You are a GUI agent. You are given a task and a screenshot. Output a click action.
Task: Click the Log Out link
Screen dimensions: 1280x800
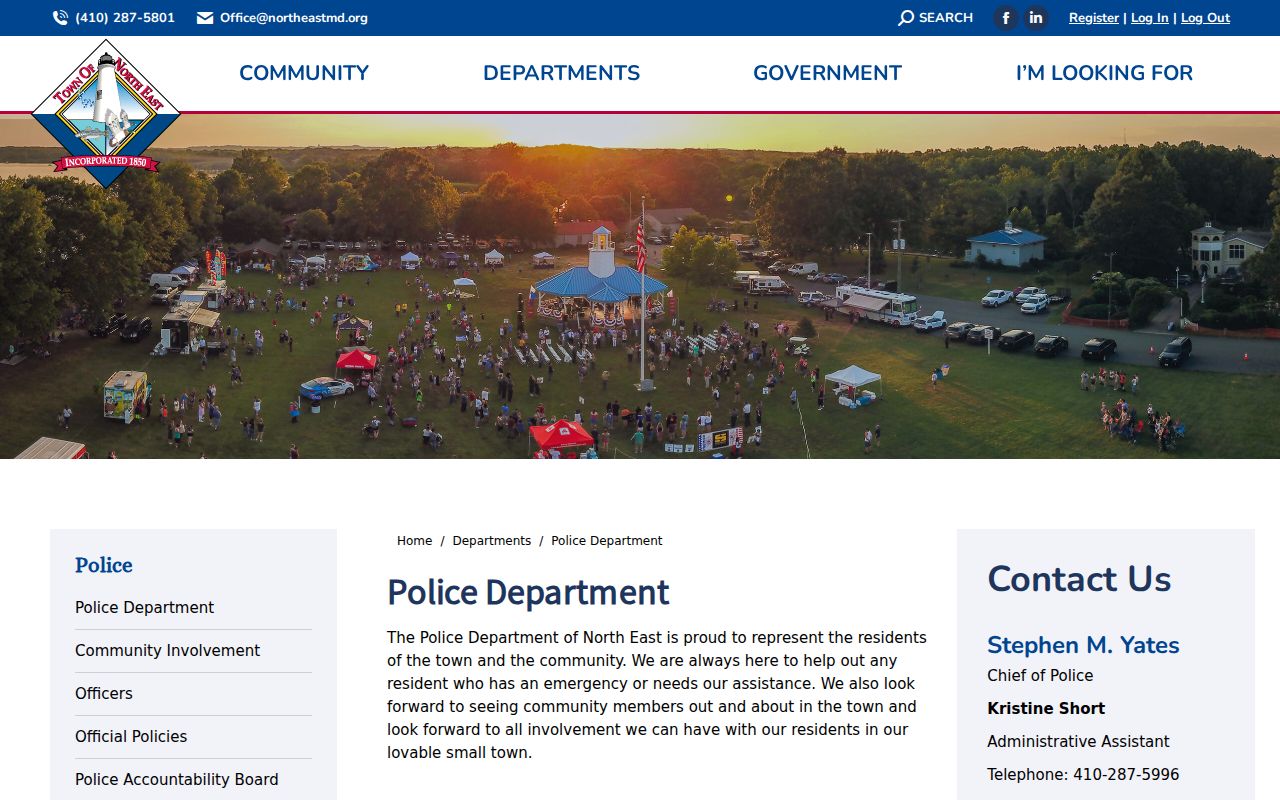[x=1205, y=18]
